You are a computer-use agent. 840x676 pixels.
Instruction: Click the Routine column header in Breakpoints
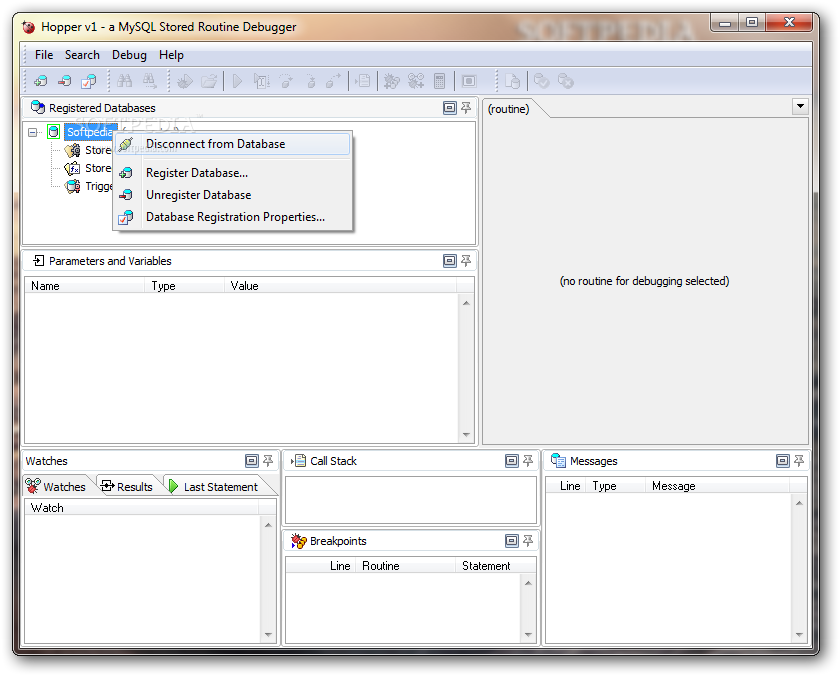point(404,566)
